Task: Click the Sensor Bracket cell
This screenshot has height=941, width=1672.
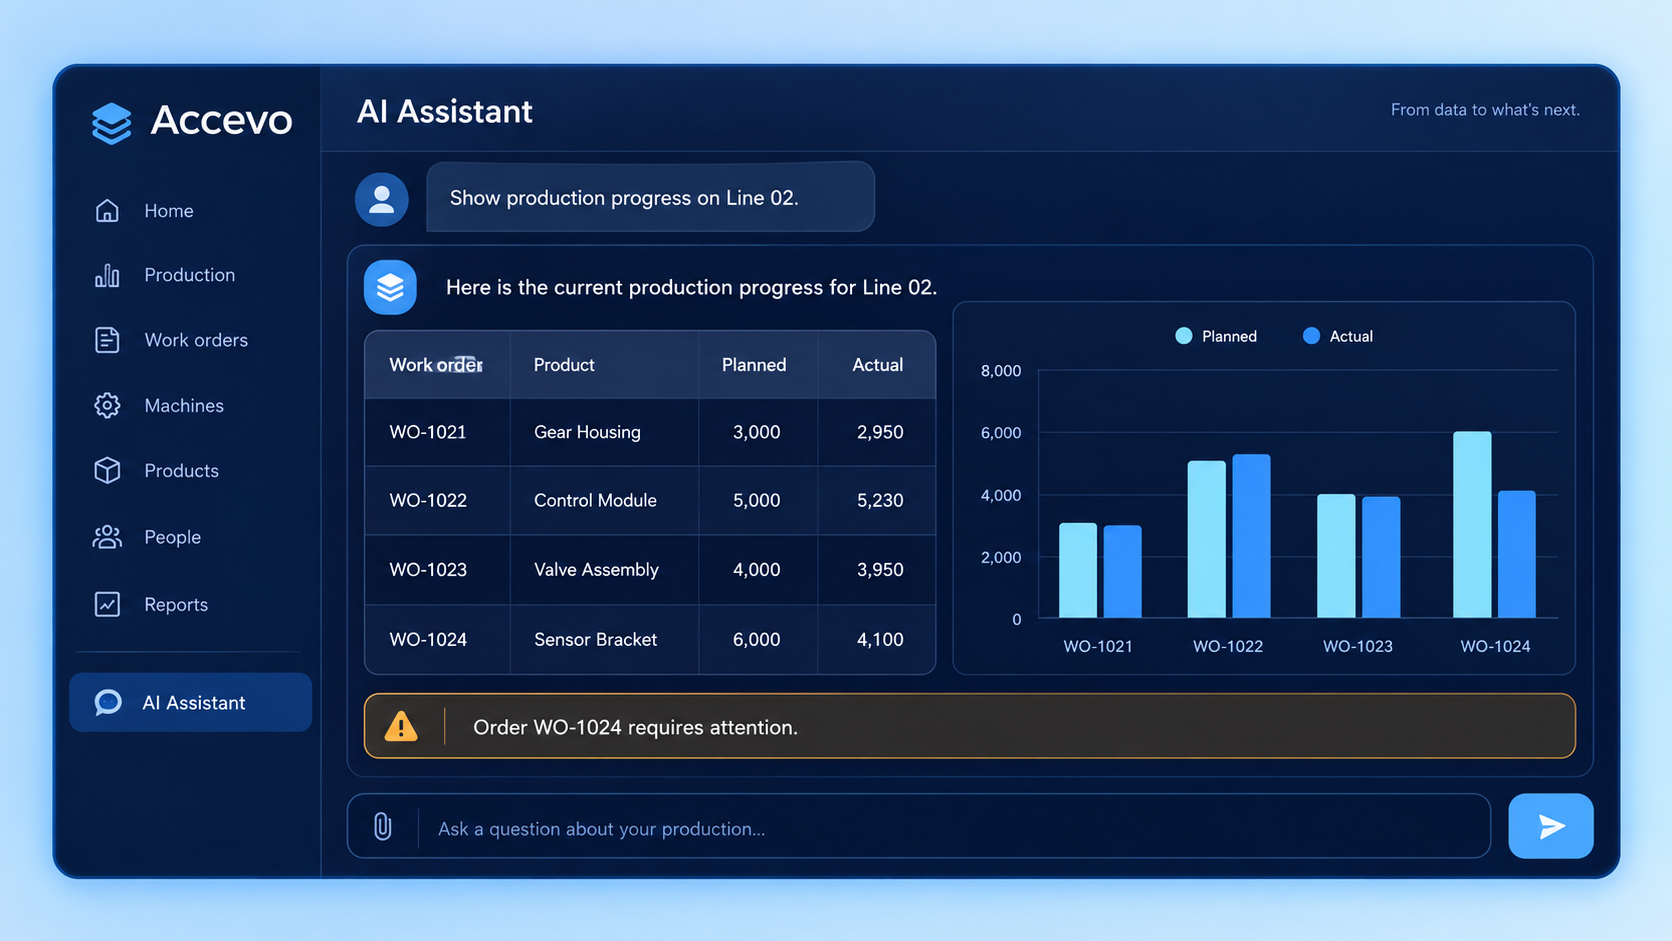Action: 604,639
